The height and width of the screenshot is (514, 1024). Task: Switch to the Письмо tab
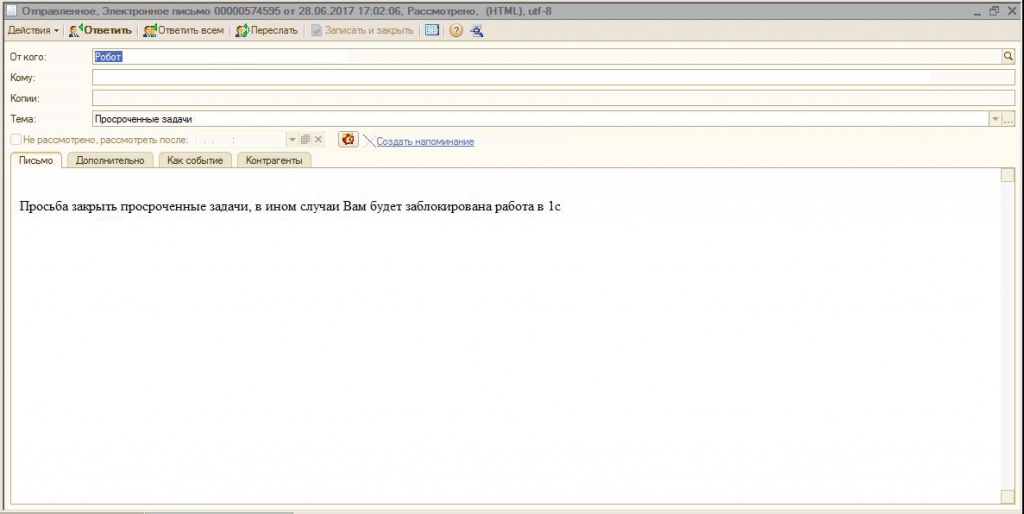click(x=36, y=161)
